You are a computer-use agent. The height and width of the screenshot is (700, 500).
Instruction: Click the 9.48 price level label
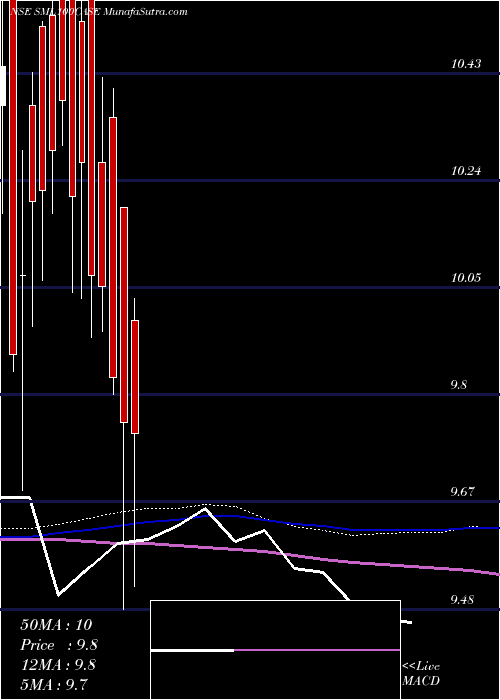click(462, 600)
